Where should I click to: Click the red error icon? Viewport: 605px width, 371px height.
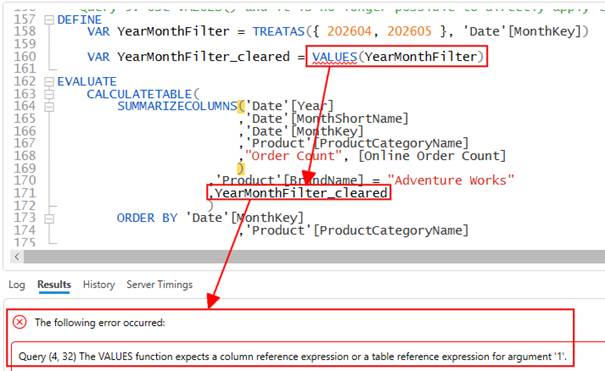20,322
